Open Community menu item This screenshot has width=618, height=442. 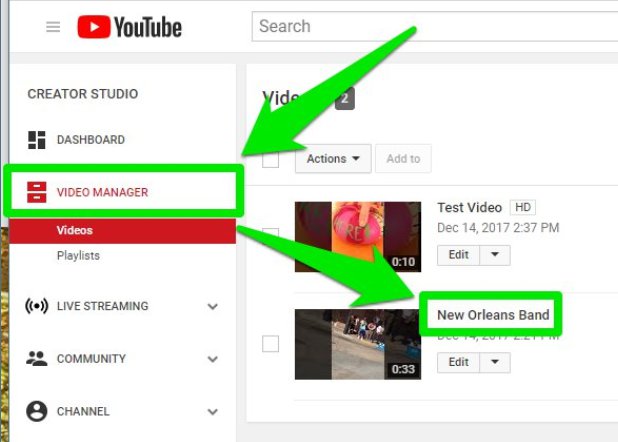tap(91, 359)
